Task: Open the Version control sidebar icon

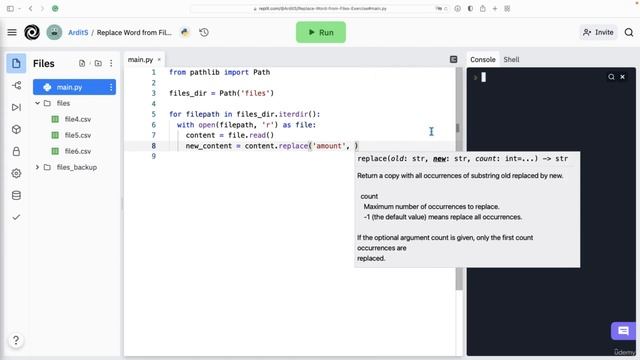Action: 16,85
